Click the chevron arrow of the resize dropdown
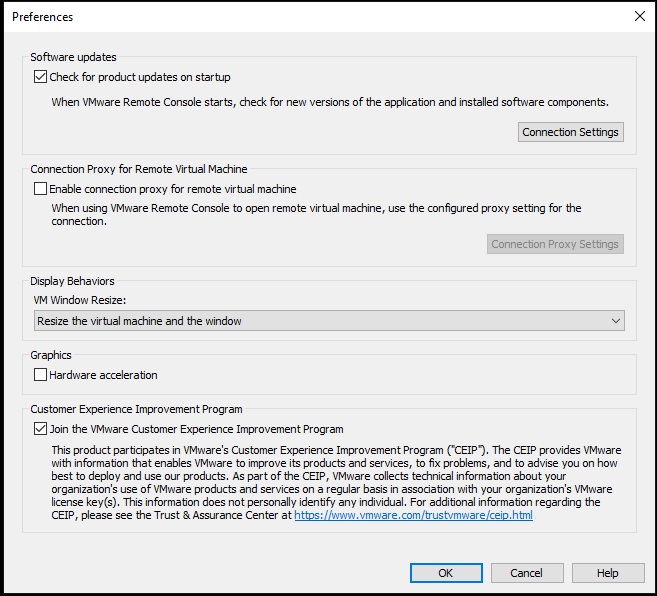 [615, 321]
